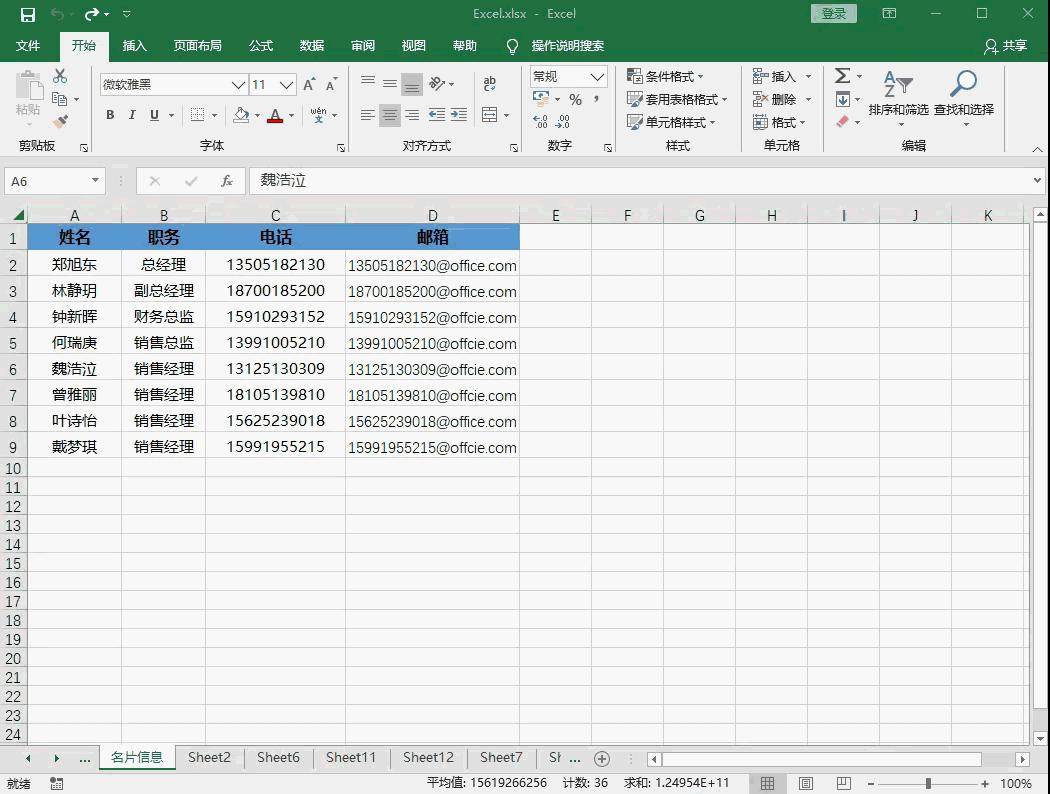This screenshot has height=794, width=1050.
Task: Select the Percent Style icon
Action: (x=573, y=98)
